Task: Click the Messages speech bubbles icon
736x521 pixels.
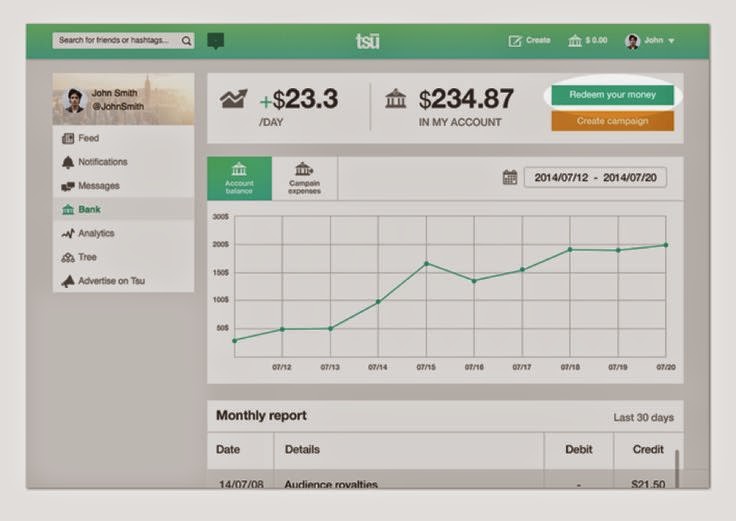Action: pos(68,186)
